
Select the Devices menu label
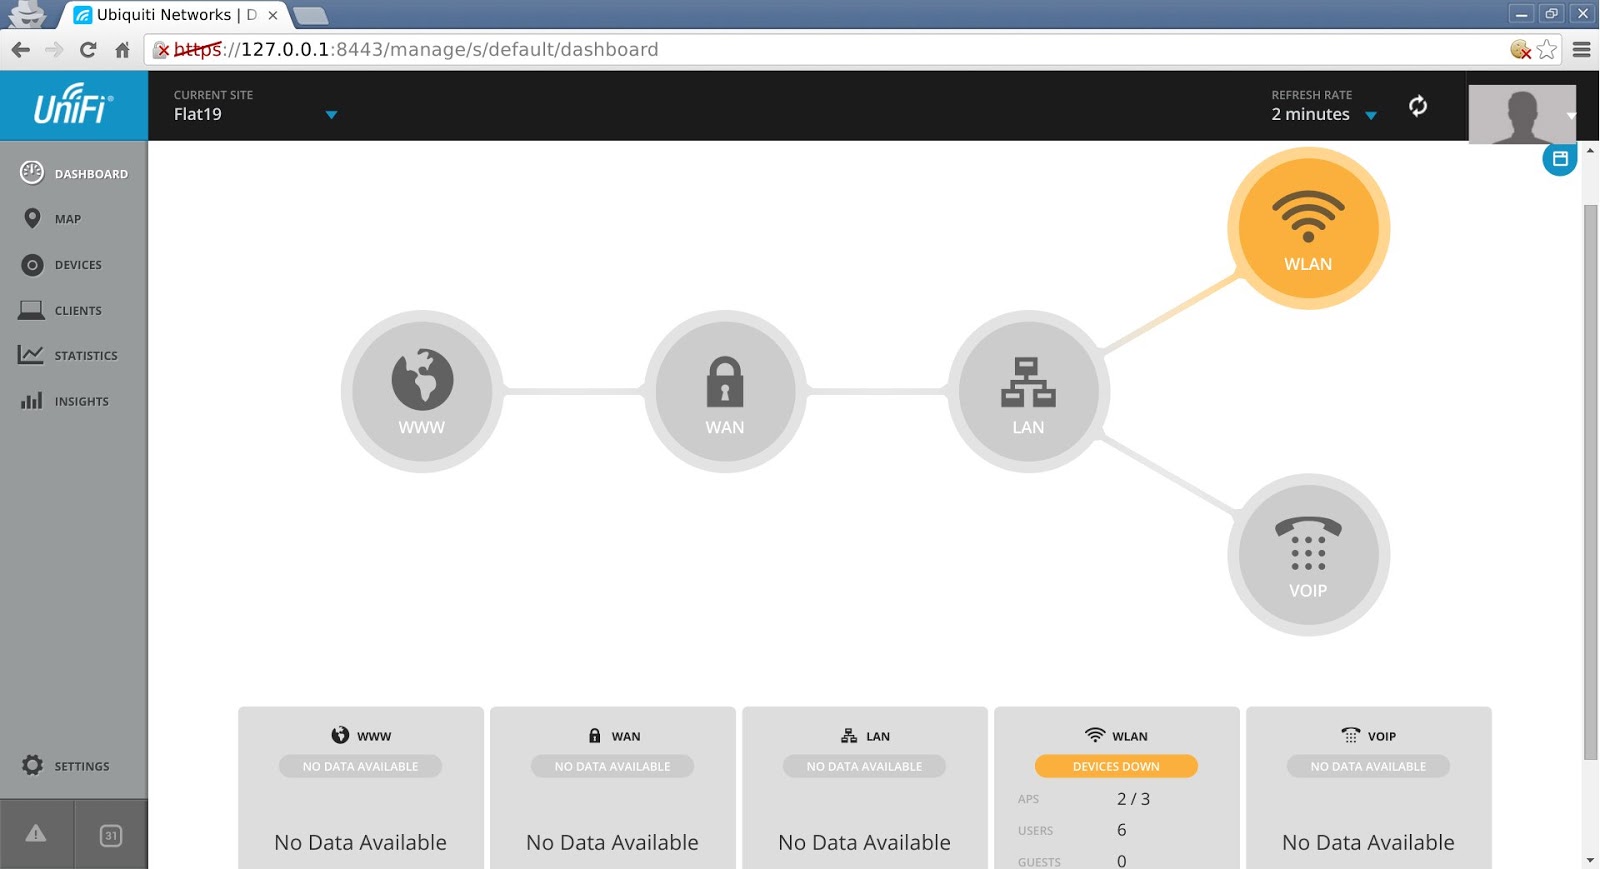pyautogui.click(x=78, y=265)
